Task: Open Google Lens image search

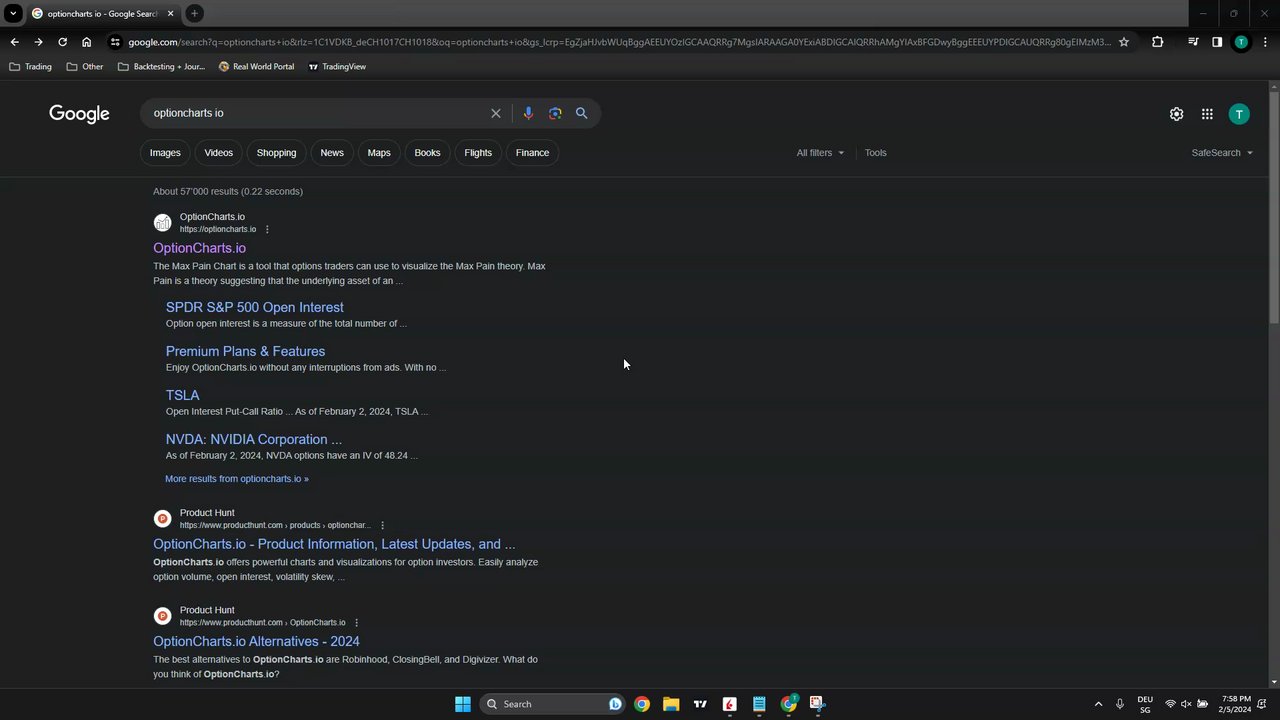Action: point(555,113)
